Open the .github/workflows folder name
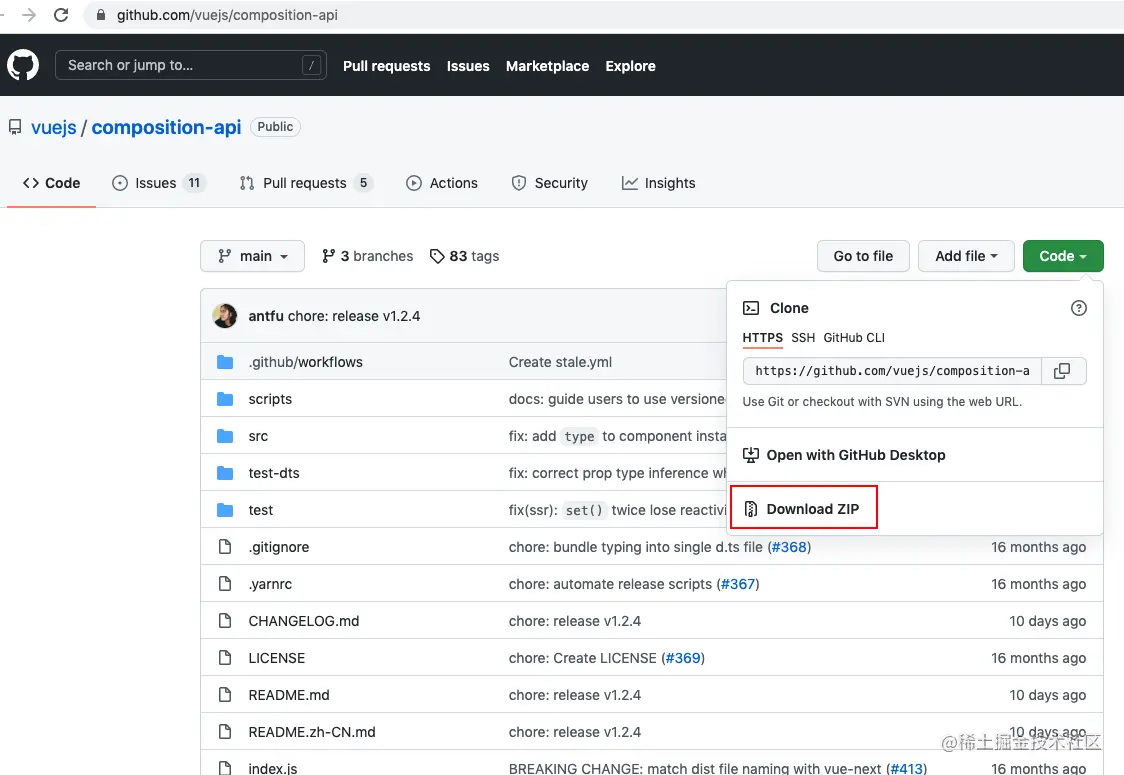Screen dimensions: 1124x775 305,362
